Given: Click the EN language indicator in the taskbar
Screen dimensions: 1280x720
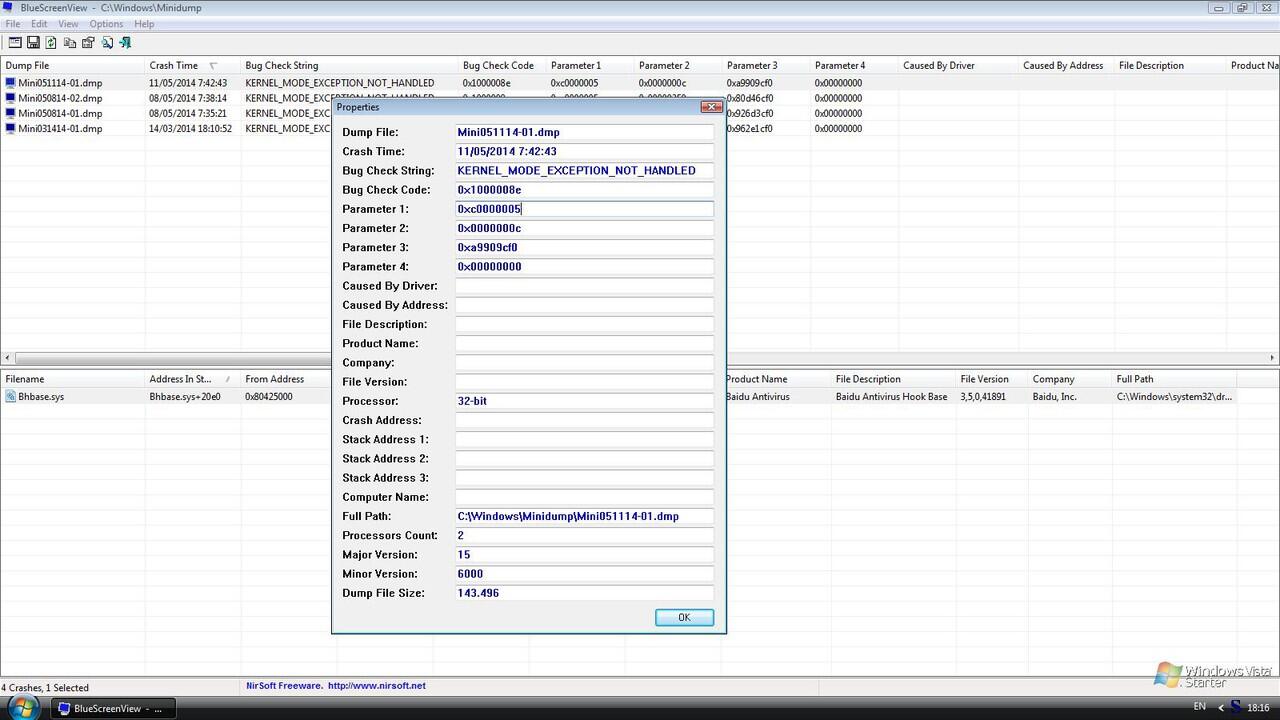Looking at the screenshot, I should click(1199, 707).
